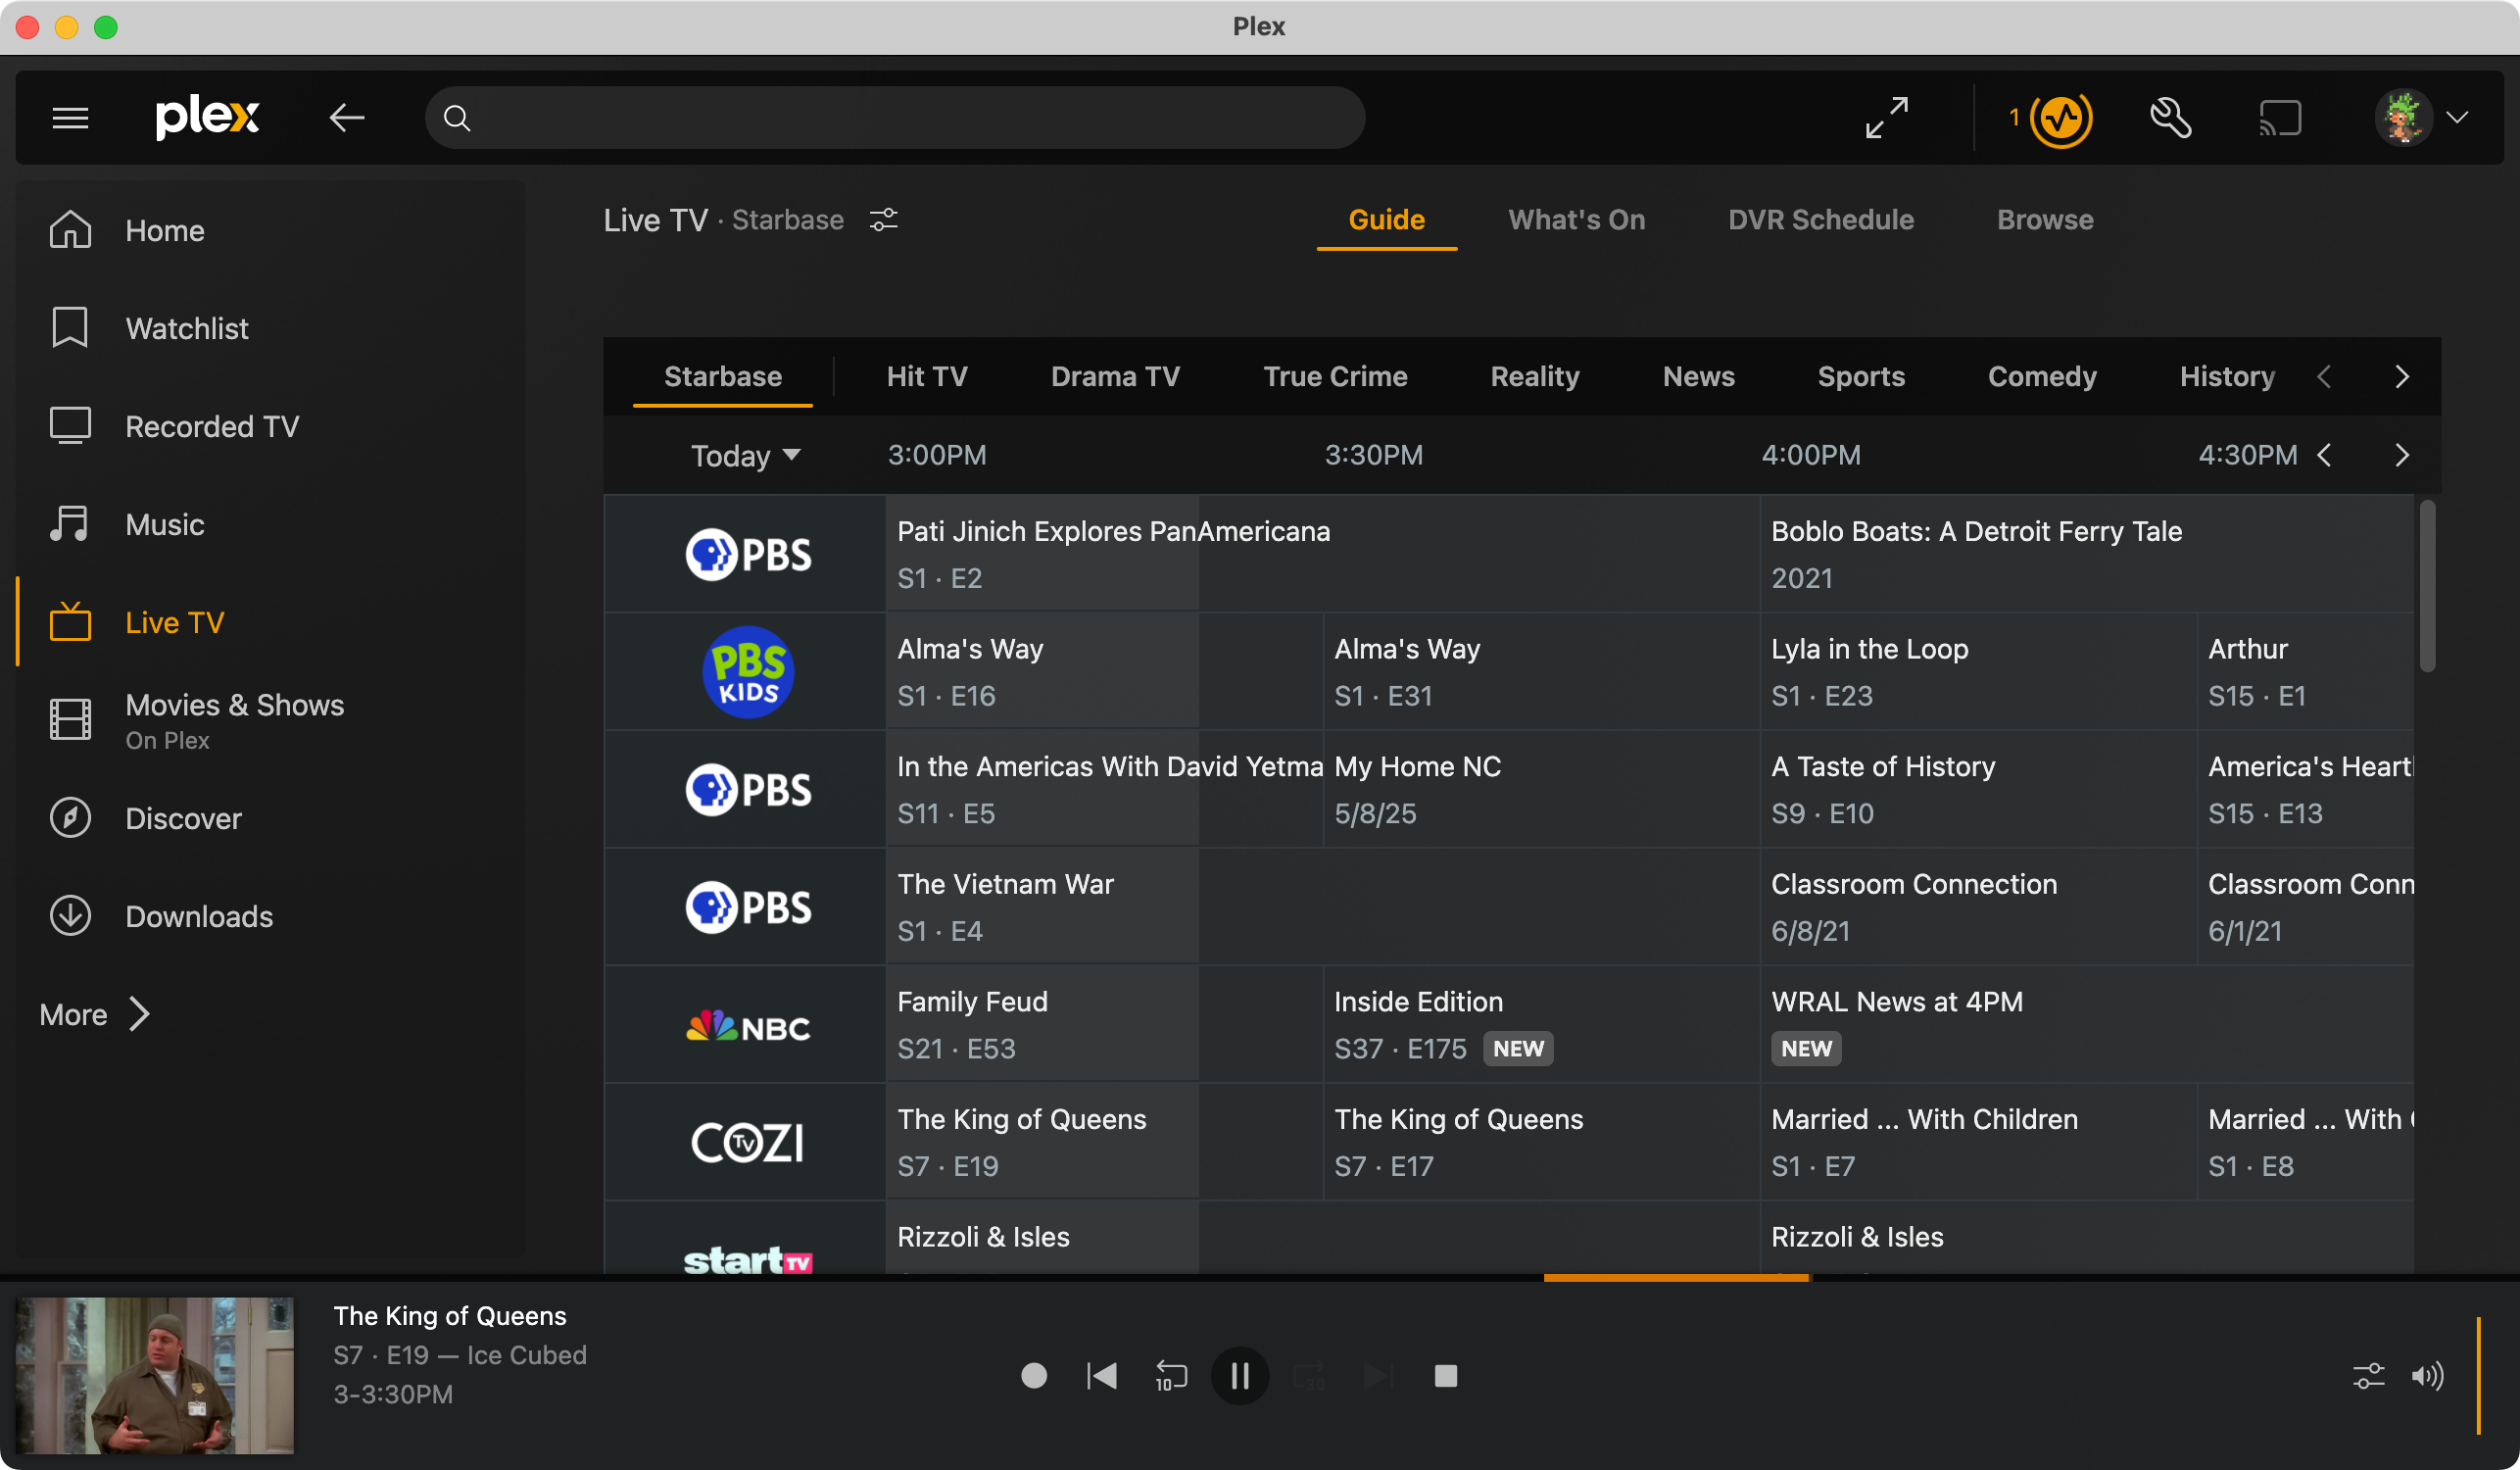Click the orange playback progress bar
This screenshot has height=1470, width=2520.
(1676, 1278)
